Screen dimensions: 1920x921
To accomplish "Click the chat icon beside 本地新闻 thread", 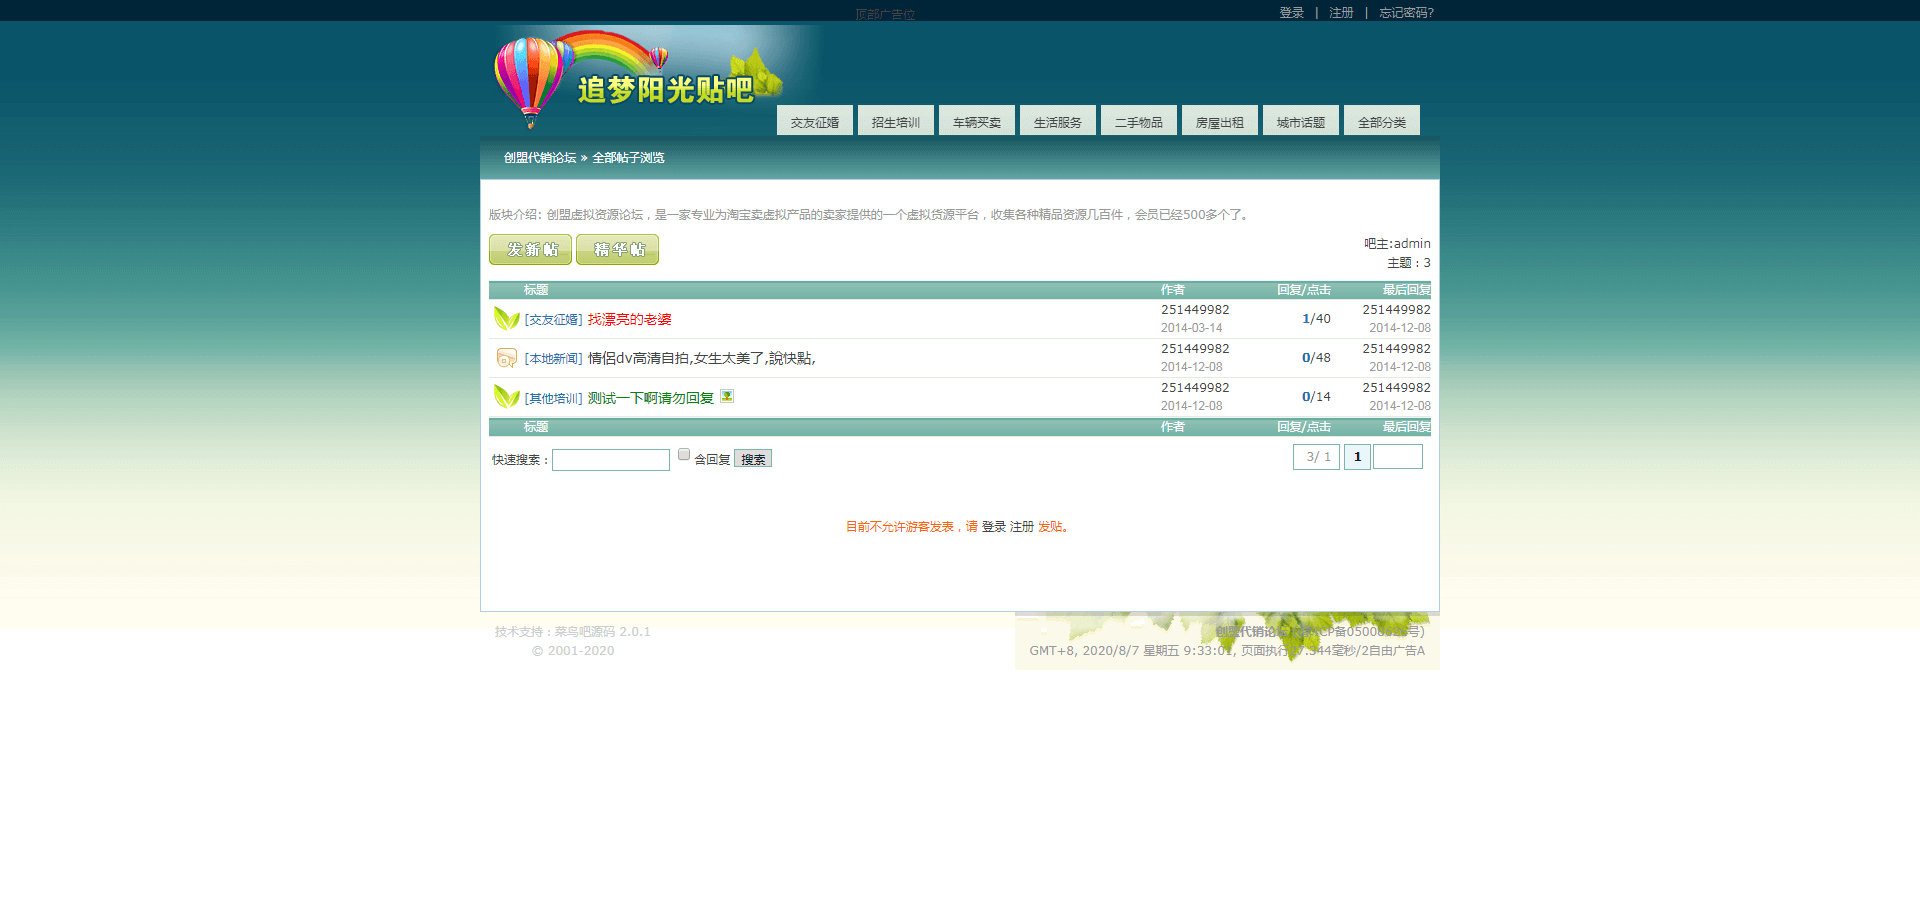I will point(506,358).
